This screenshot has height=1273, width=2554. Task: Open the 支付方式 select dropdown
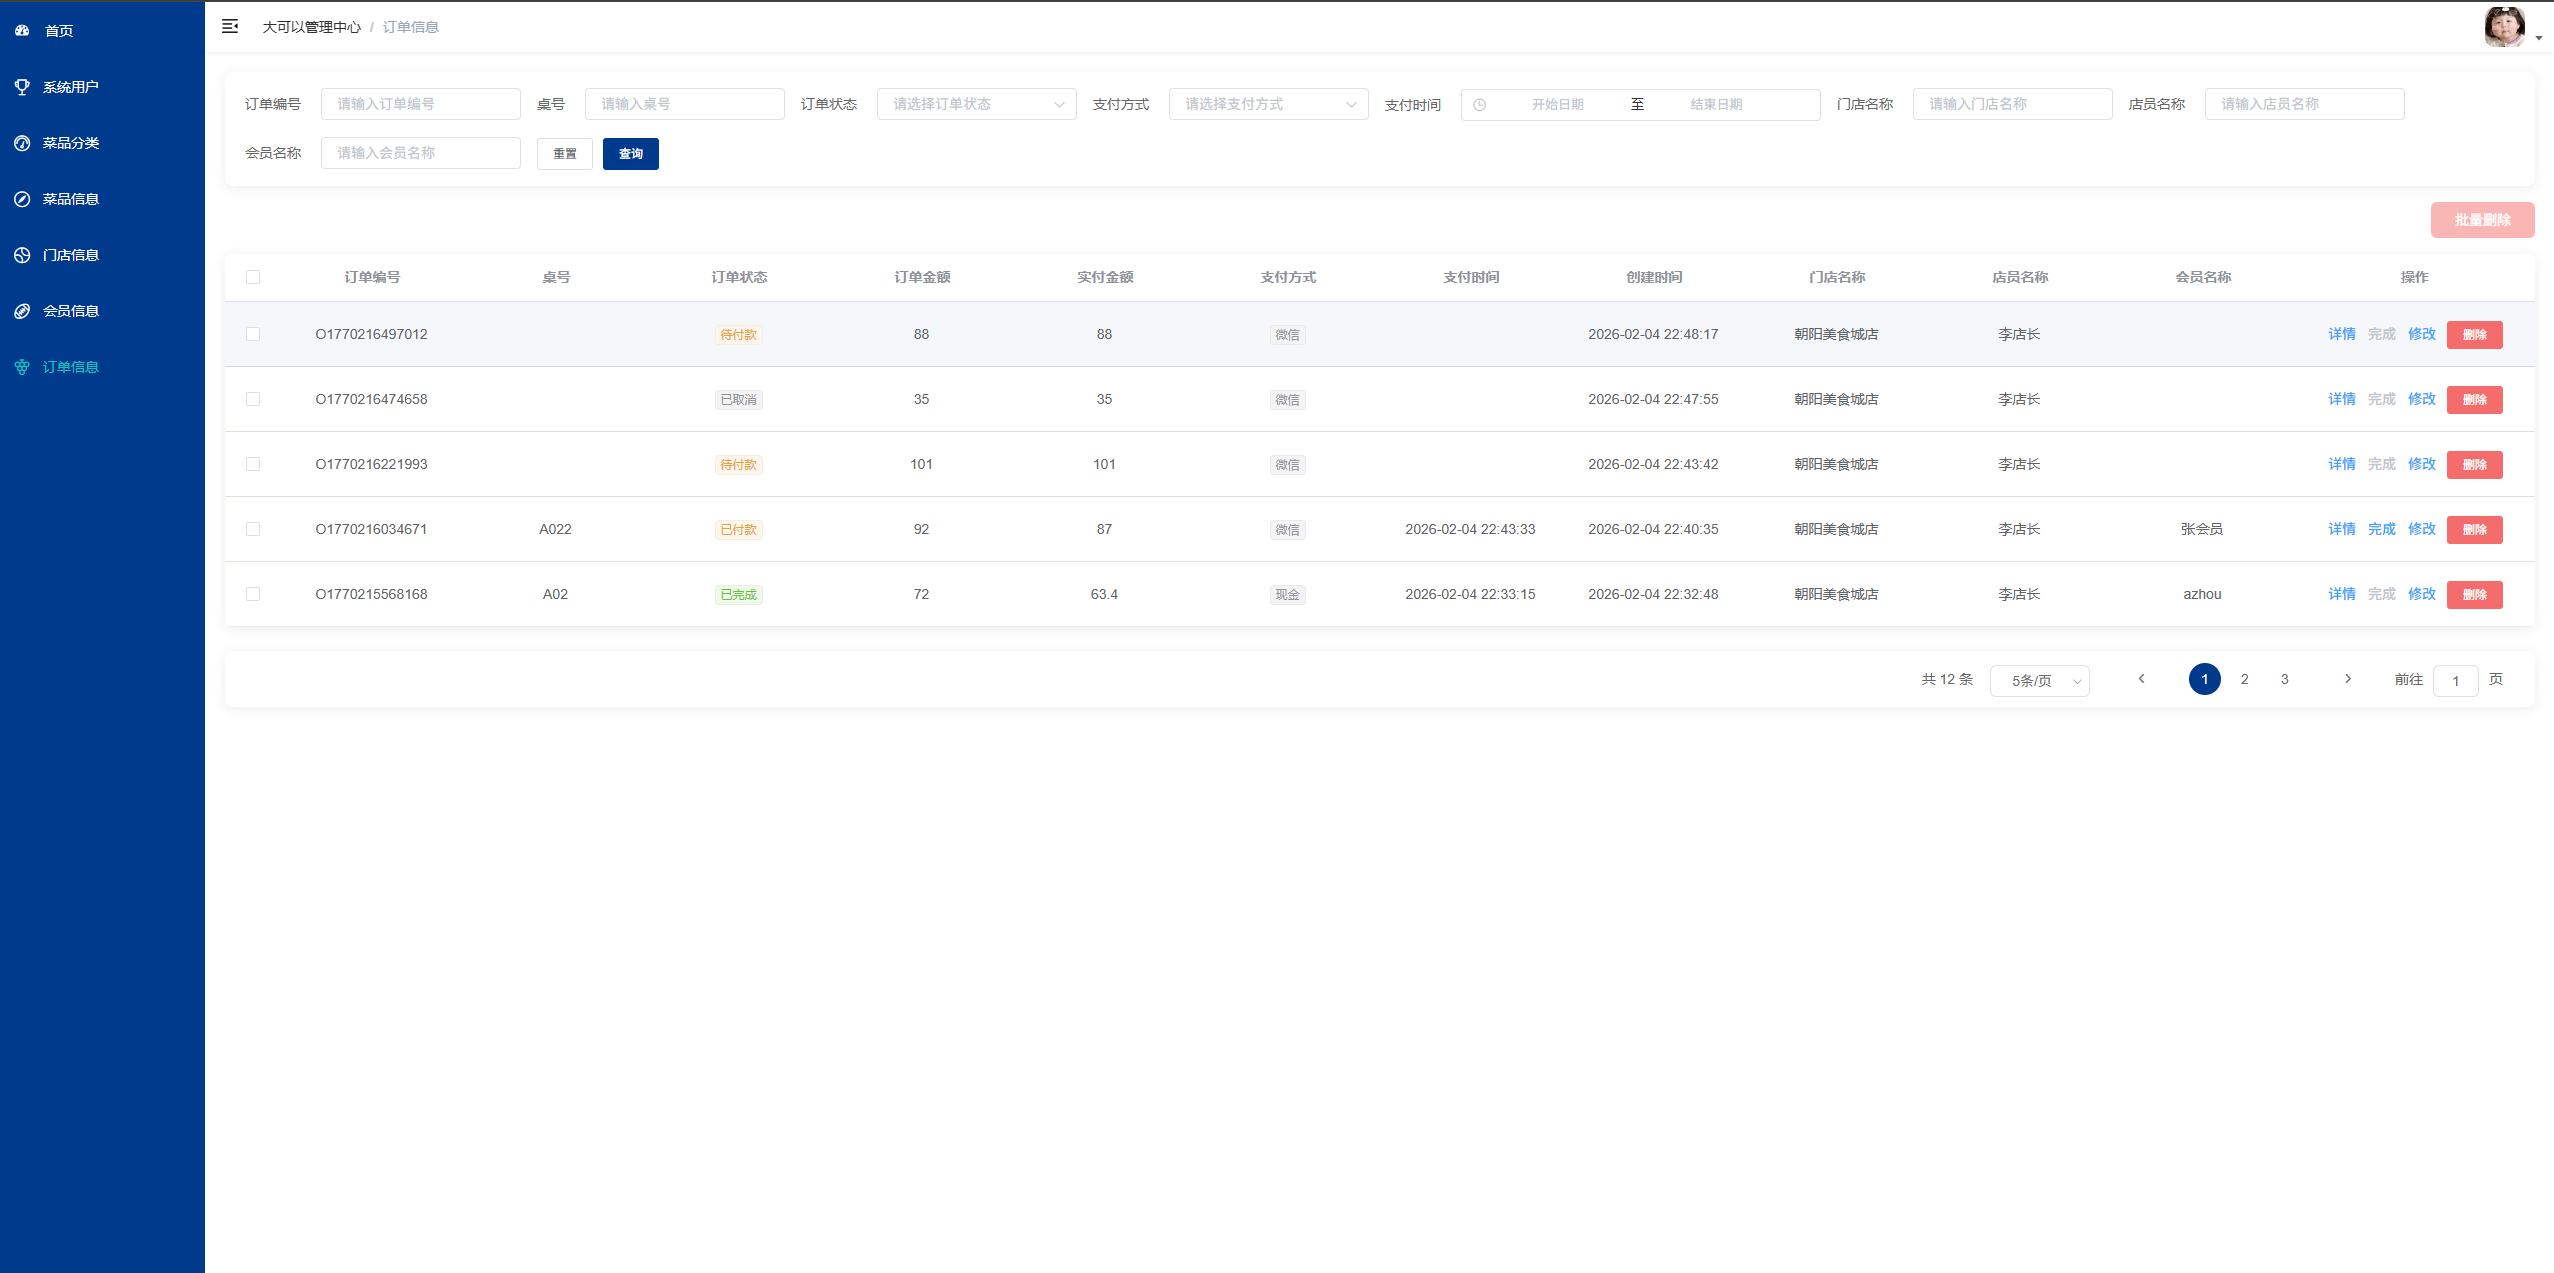click(x=1268, y=104)
